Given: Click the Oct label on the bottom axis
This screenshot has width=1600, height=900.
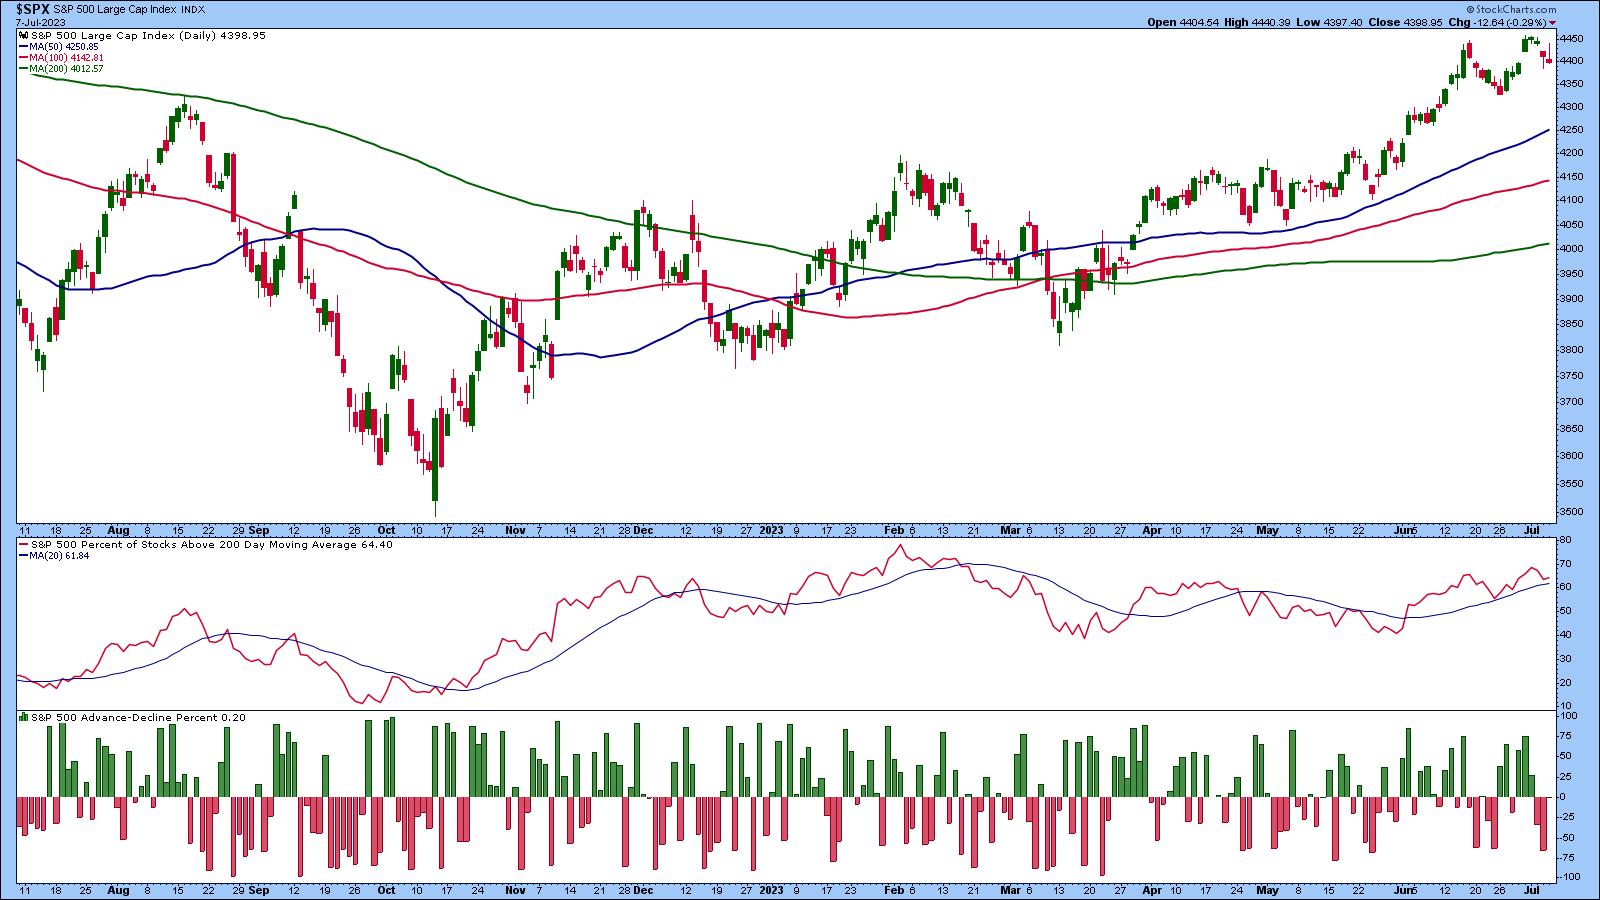Looking at the screenshot, I should click(386, 889).
